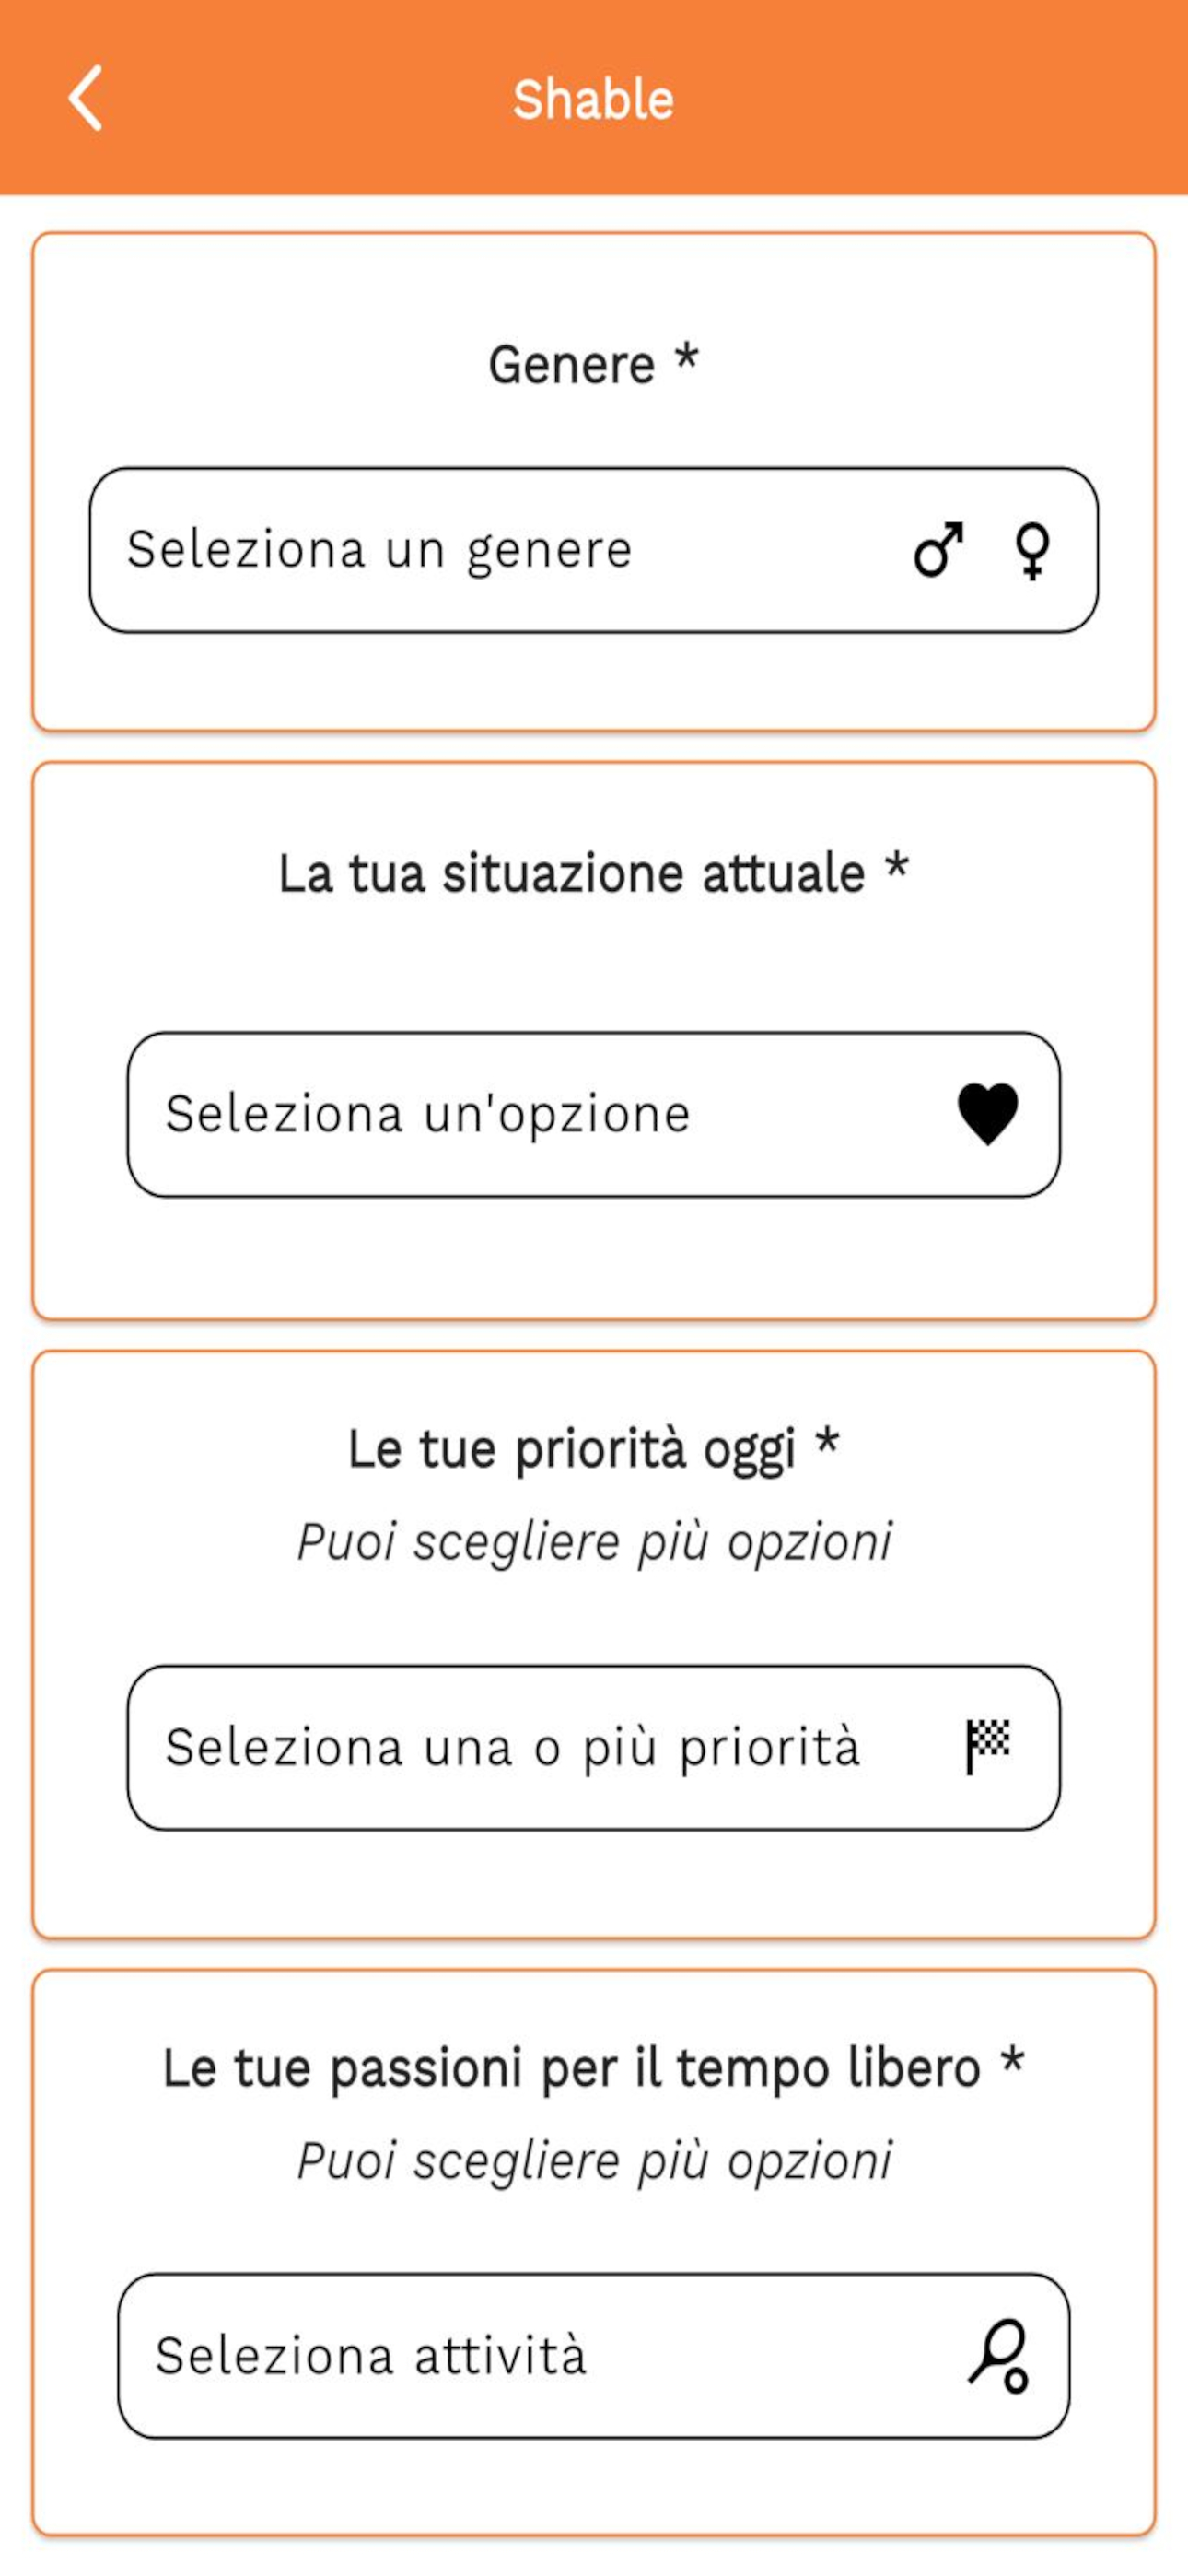Click the Shable header title
The image size is (1188, 2576).
pyautogui.click(x=593, y=99)
